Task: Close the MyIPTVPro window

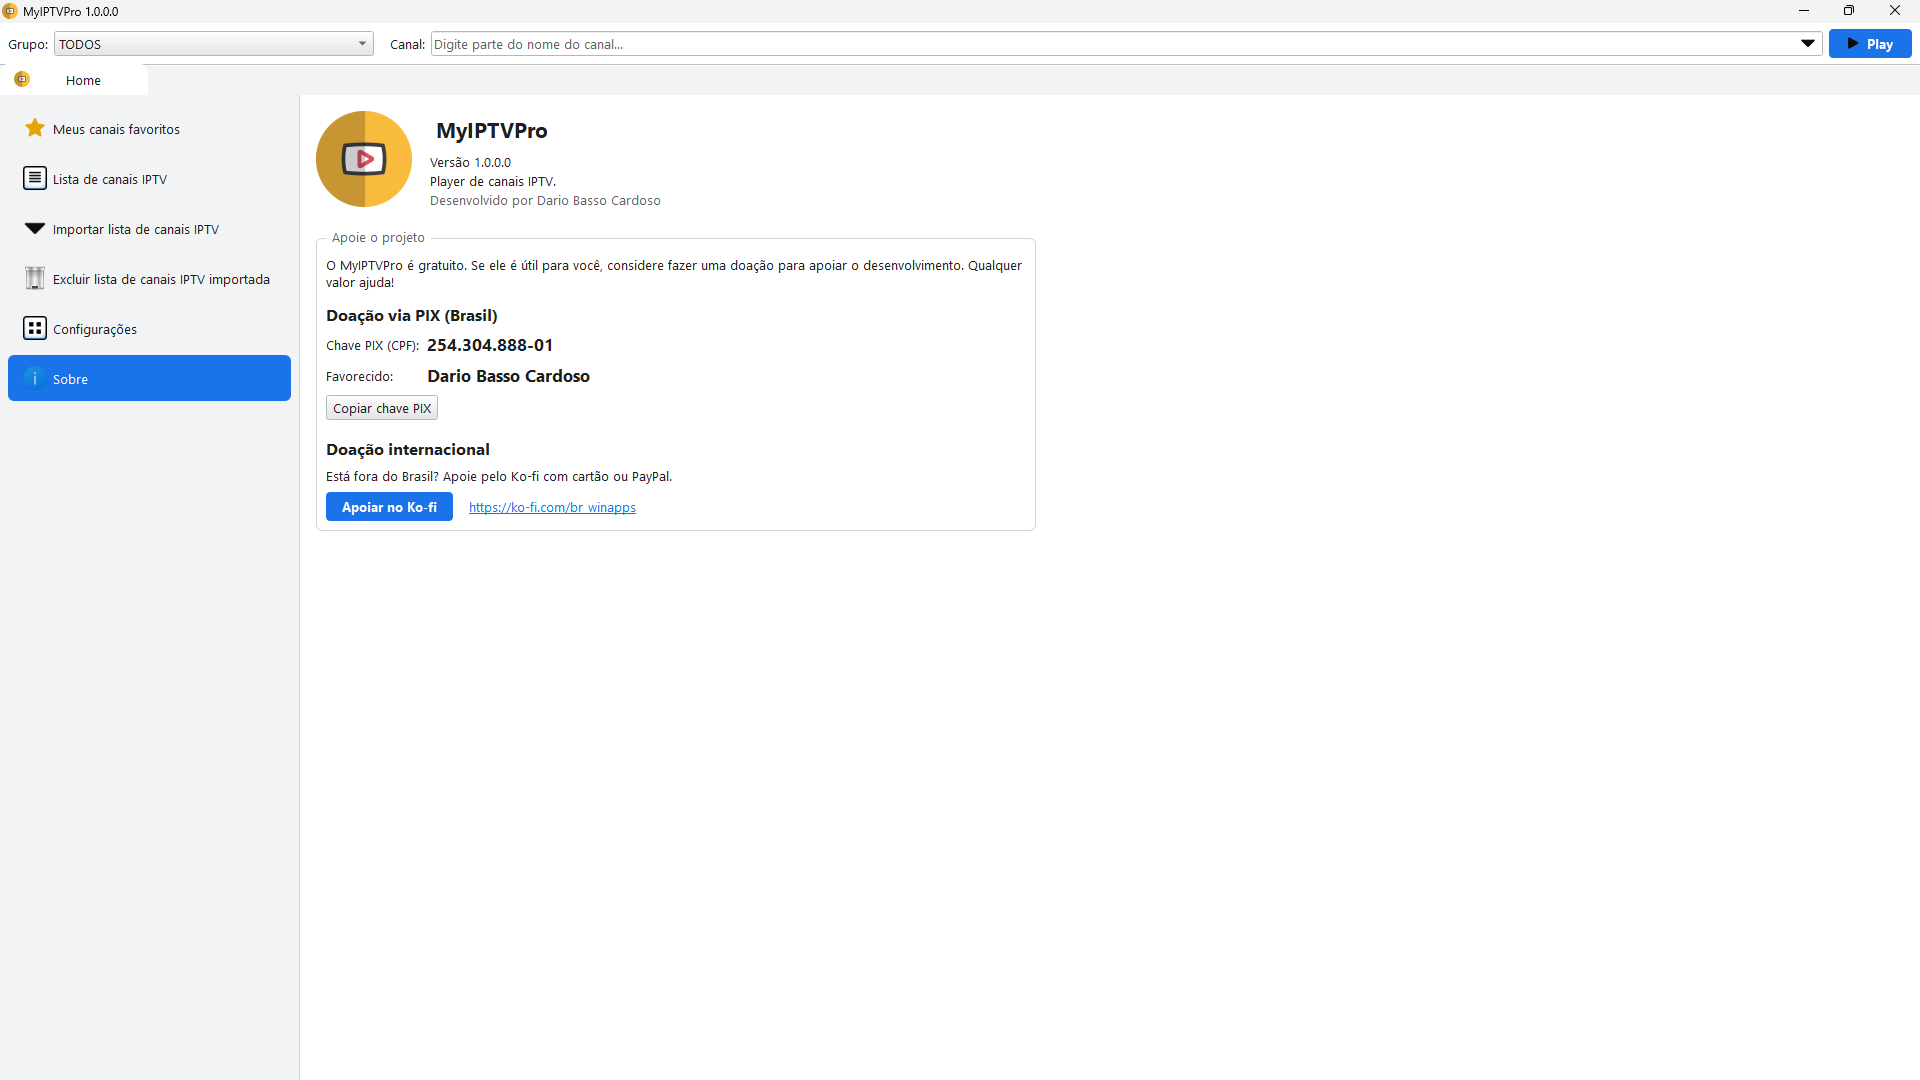Action: pos(1895,11)
